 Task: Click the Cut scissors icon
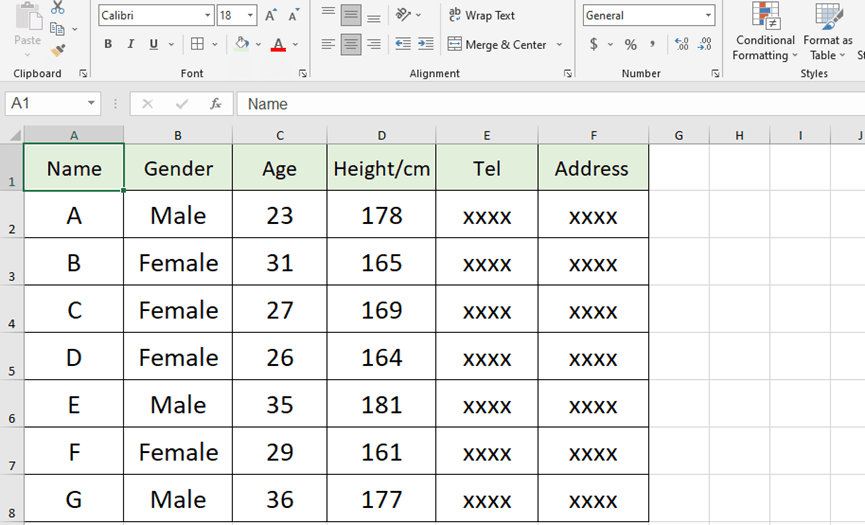click(58, 8)
